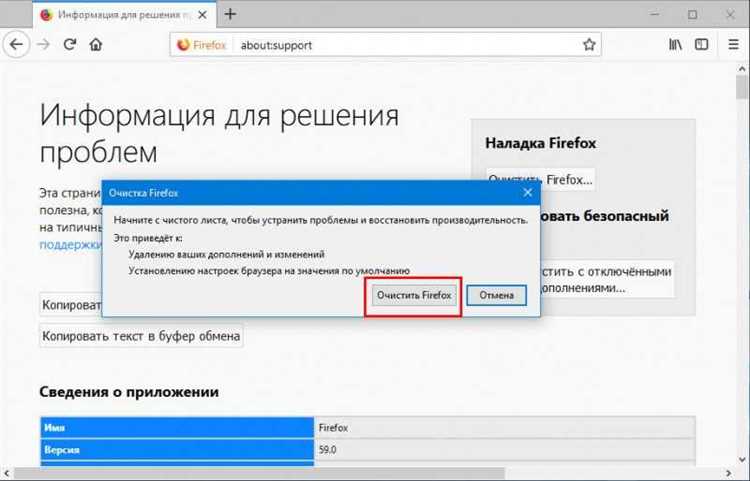
Task: Bookmark this page with the star icon
Action: coord(589,44)
